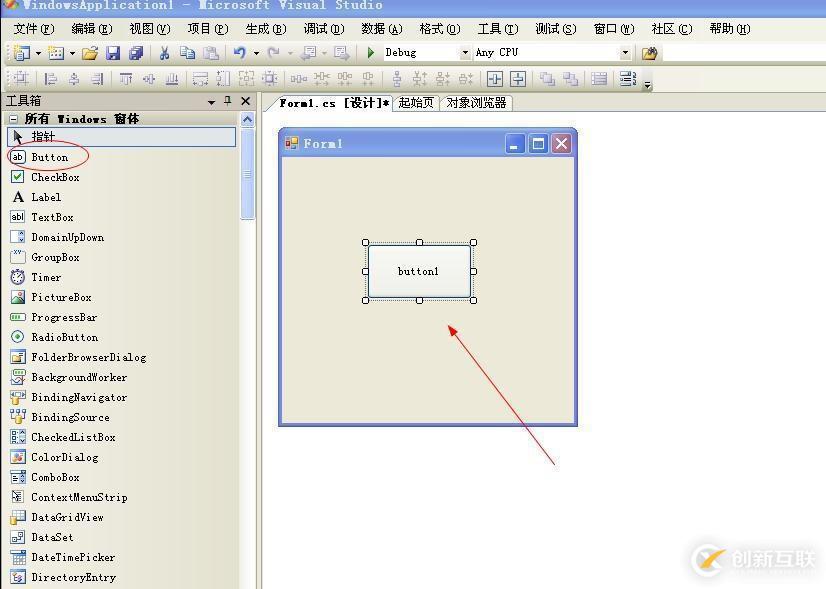Click the Open File folder icon
The height and width of the screenshot is (589, 826).
point(90,53)
